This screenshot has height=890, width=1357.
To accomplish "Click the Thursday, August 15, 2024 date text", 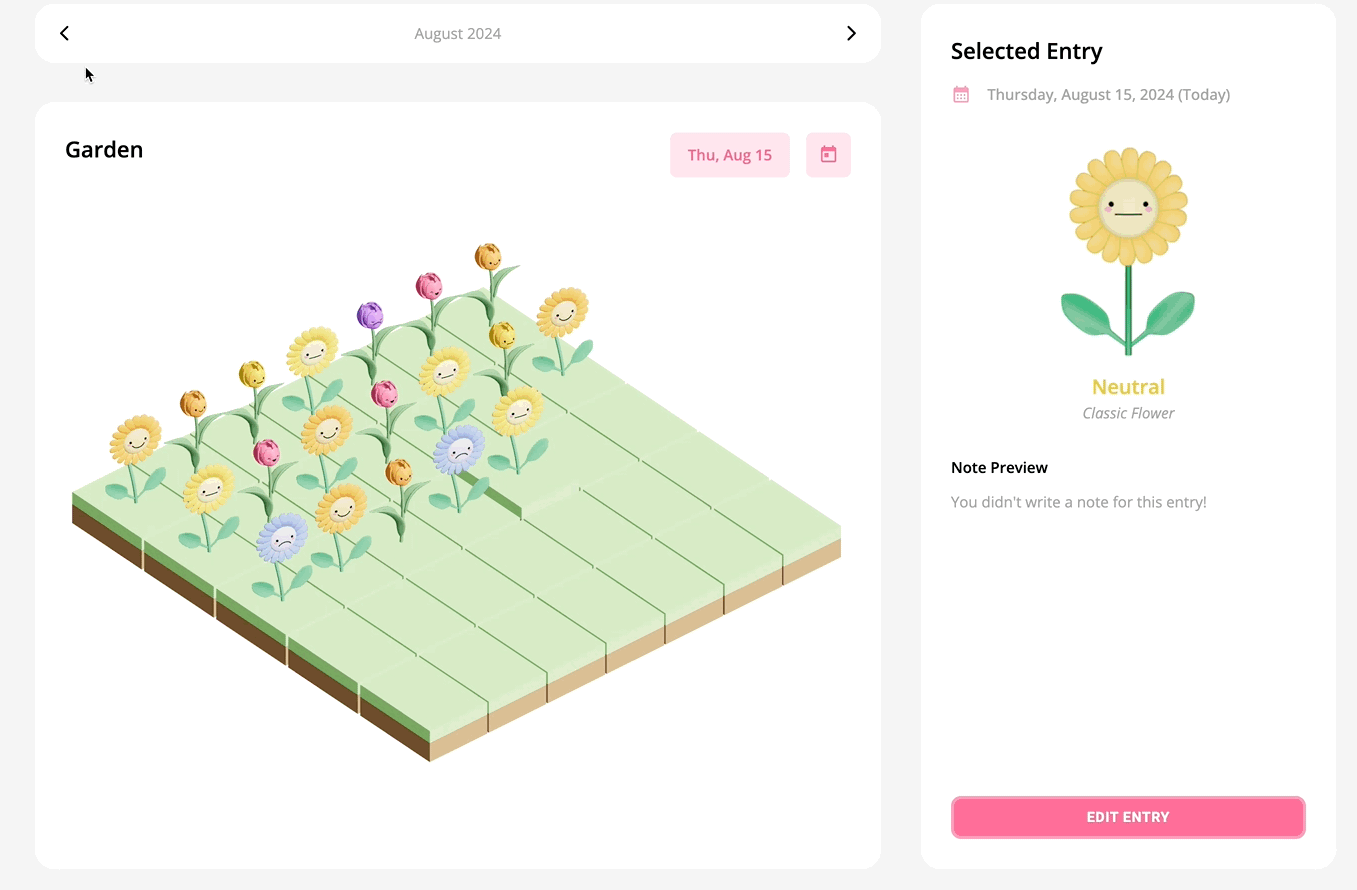I will (x=1108, y=95).
